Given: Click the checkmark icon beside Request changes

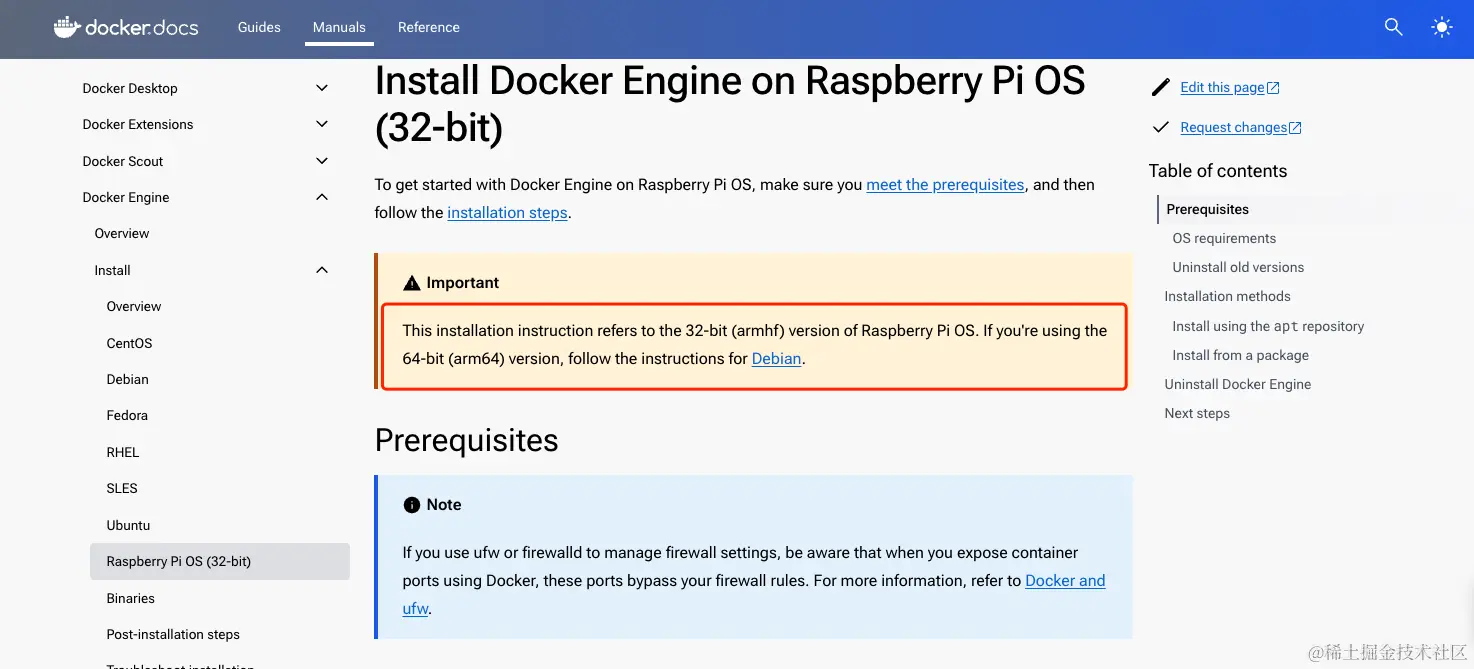Looking at the screenshot, I should click(1160, 127).
